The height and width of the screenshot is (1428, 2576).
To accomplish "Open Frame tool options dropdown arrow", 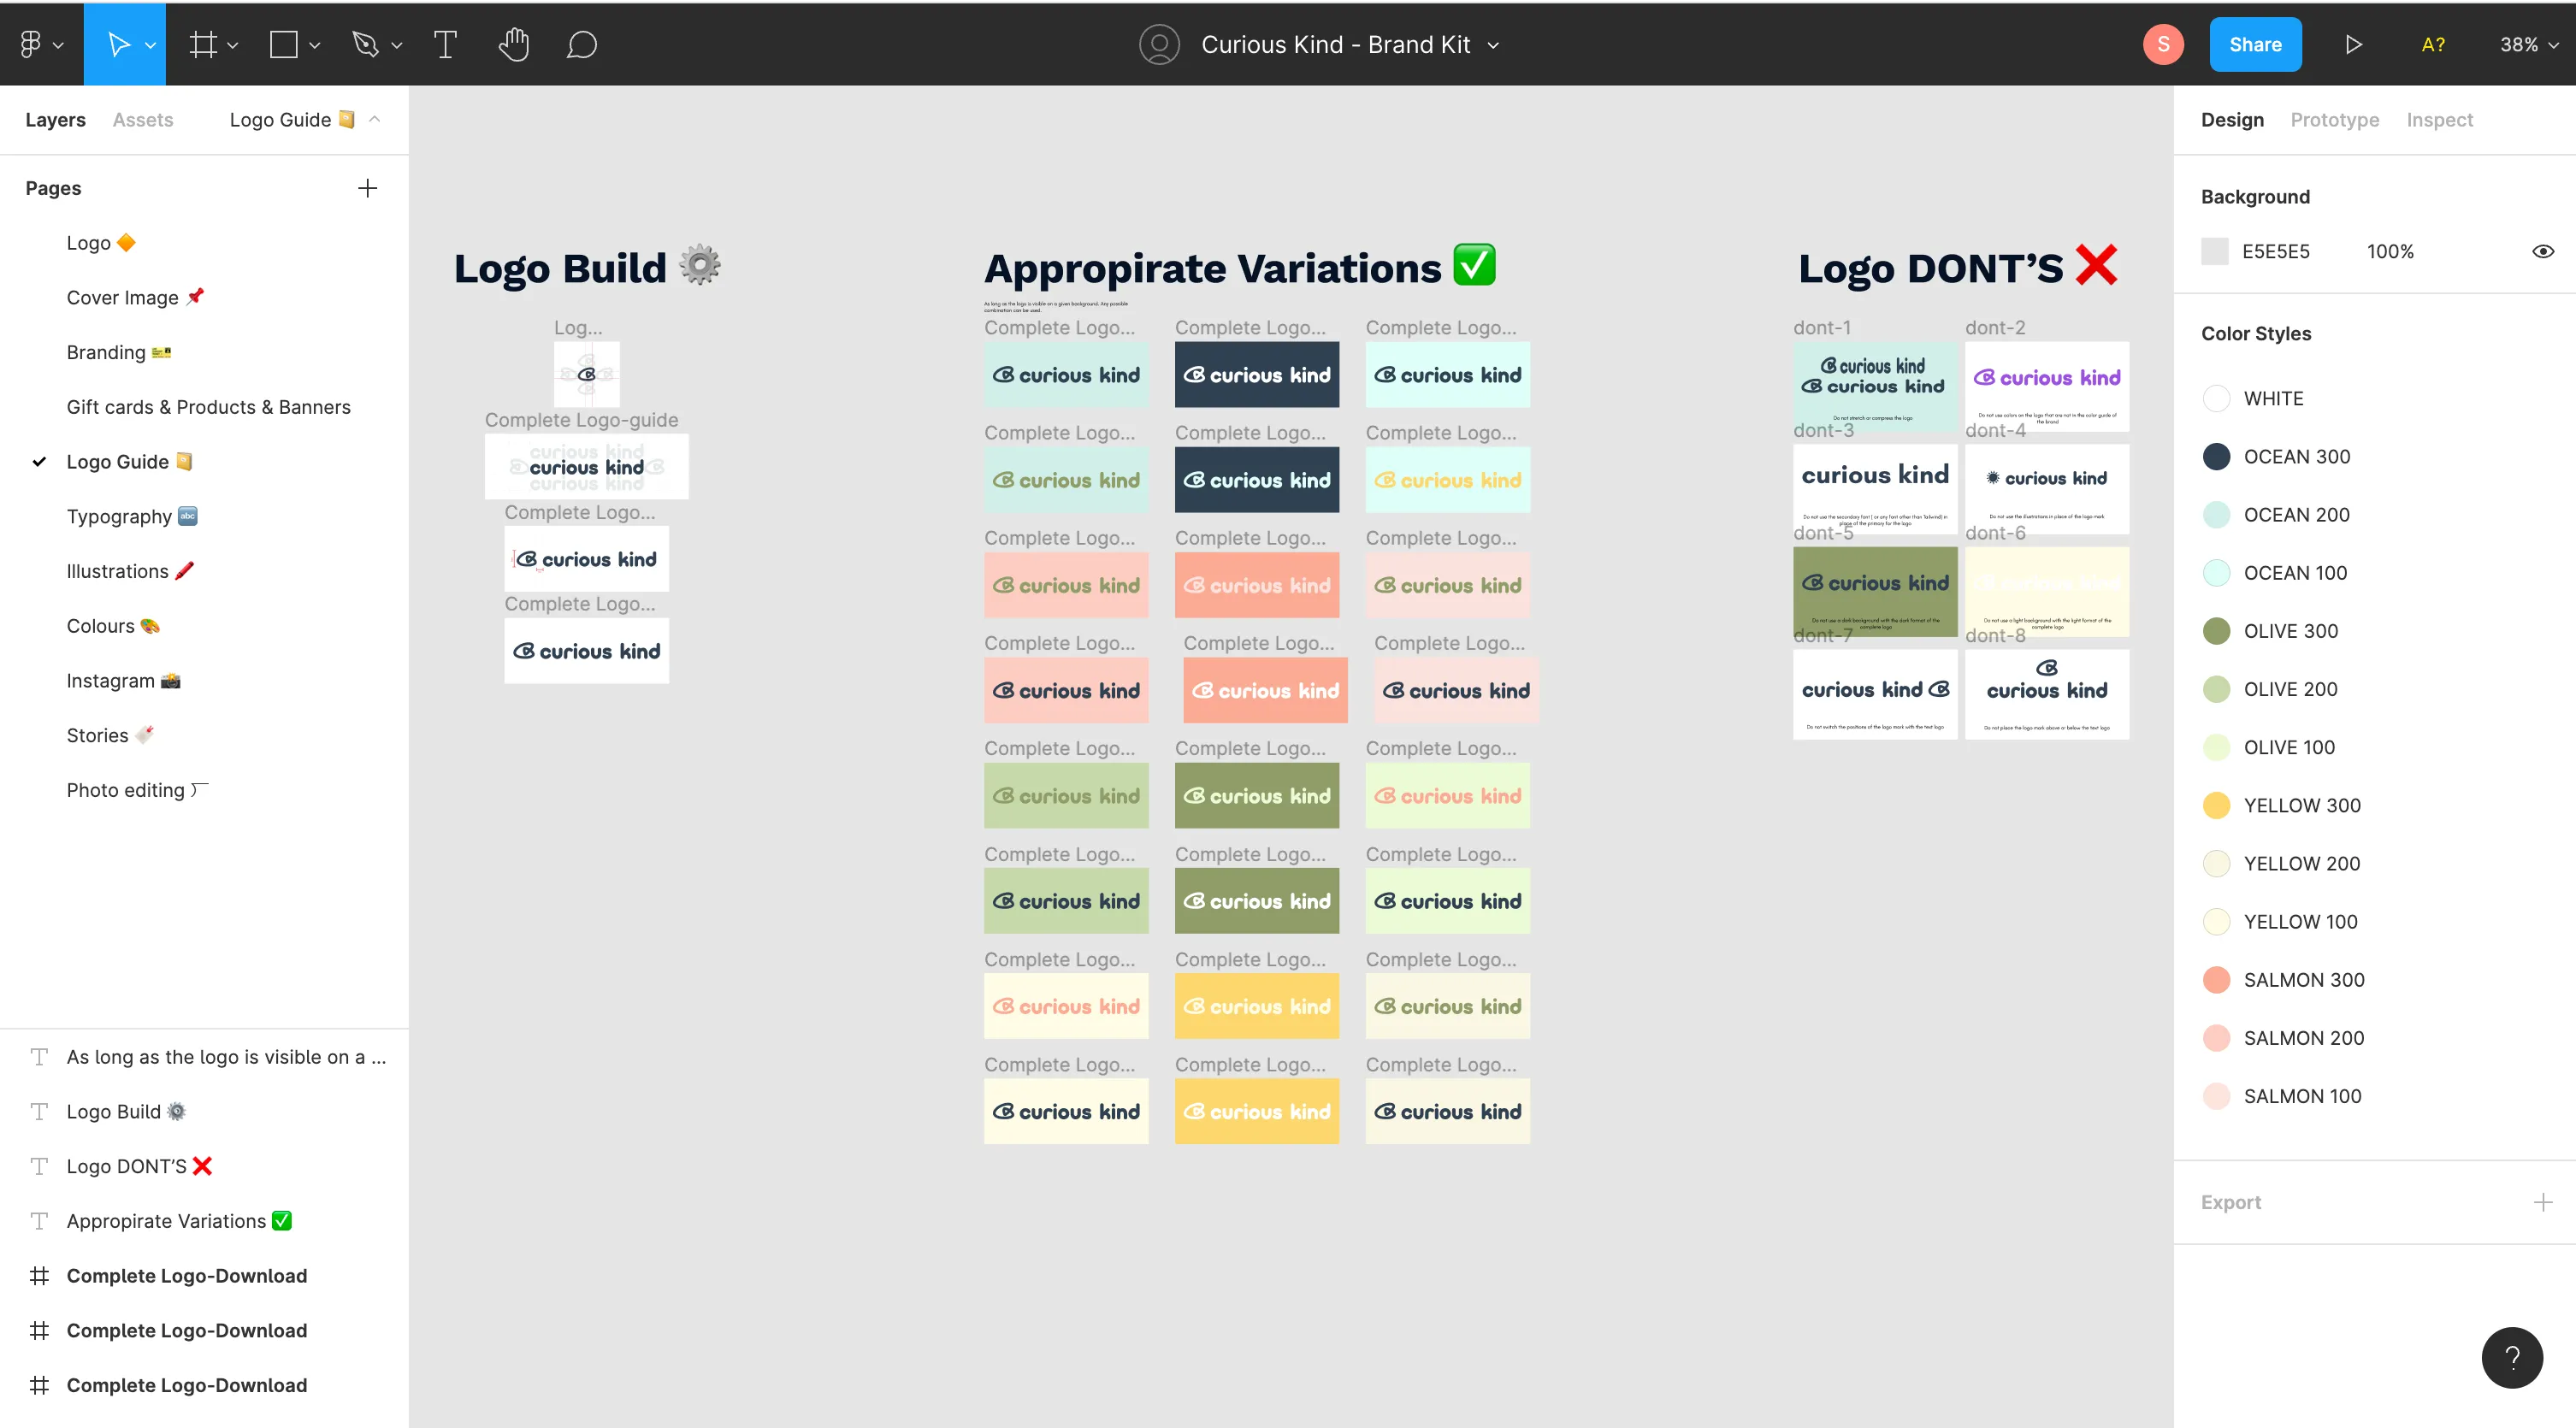I will pos(232,45).
